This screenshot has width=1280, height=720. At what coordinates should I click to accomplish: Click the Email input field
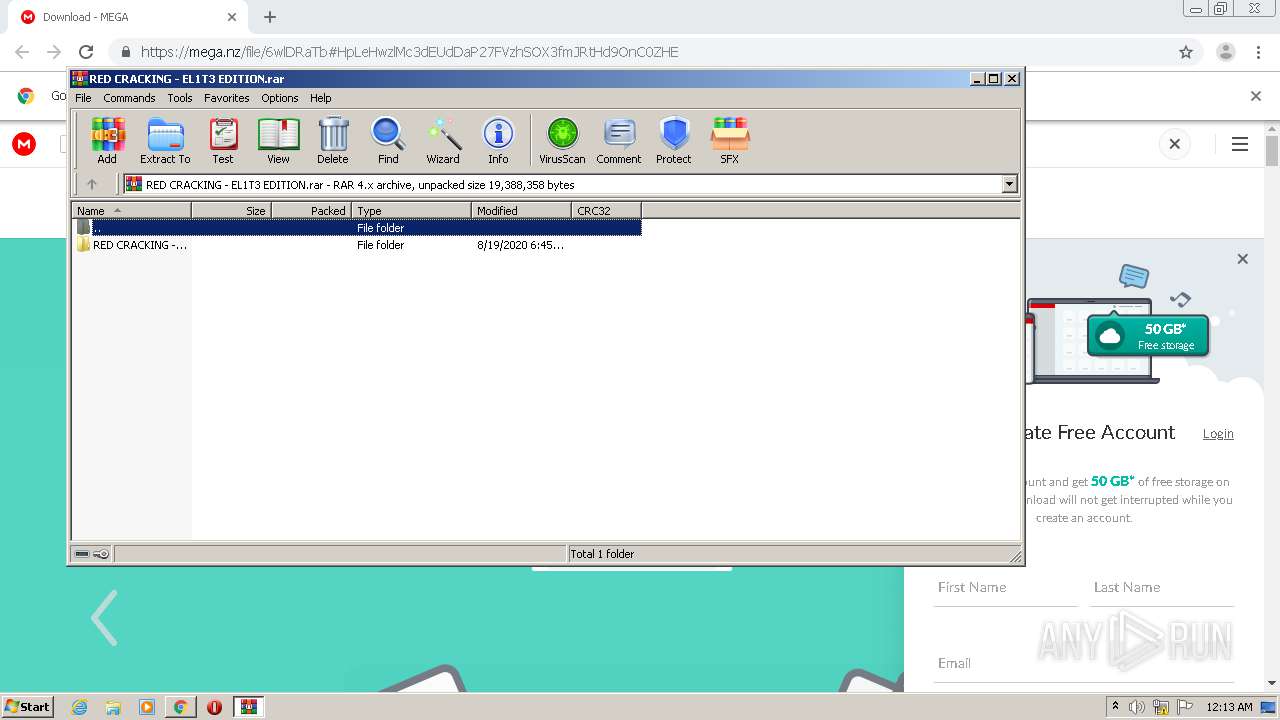click(1084, 663)
